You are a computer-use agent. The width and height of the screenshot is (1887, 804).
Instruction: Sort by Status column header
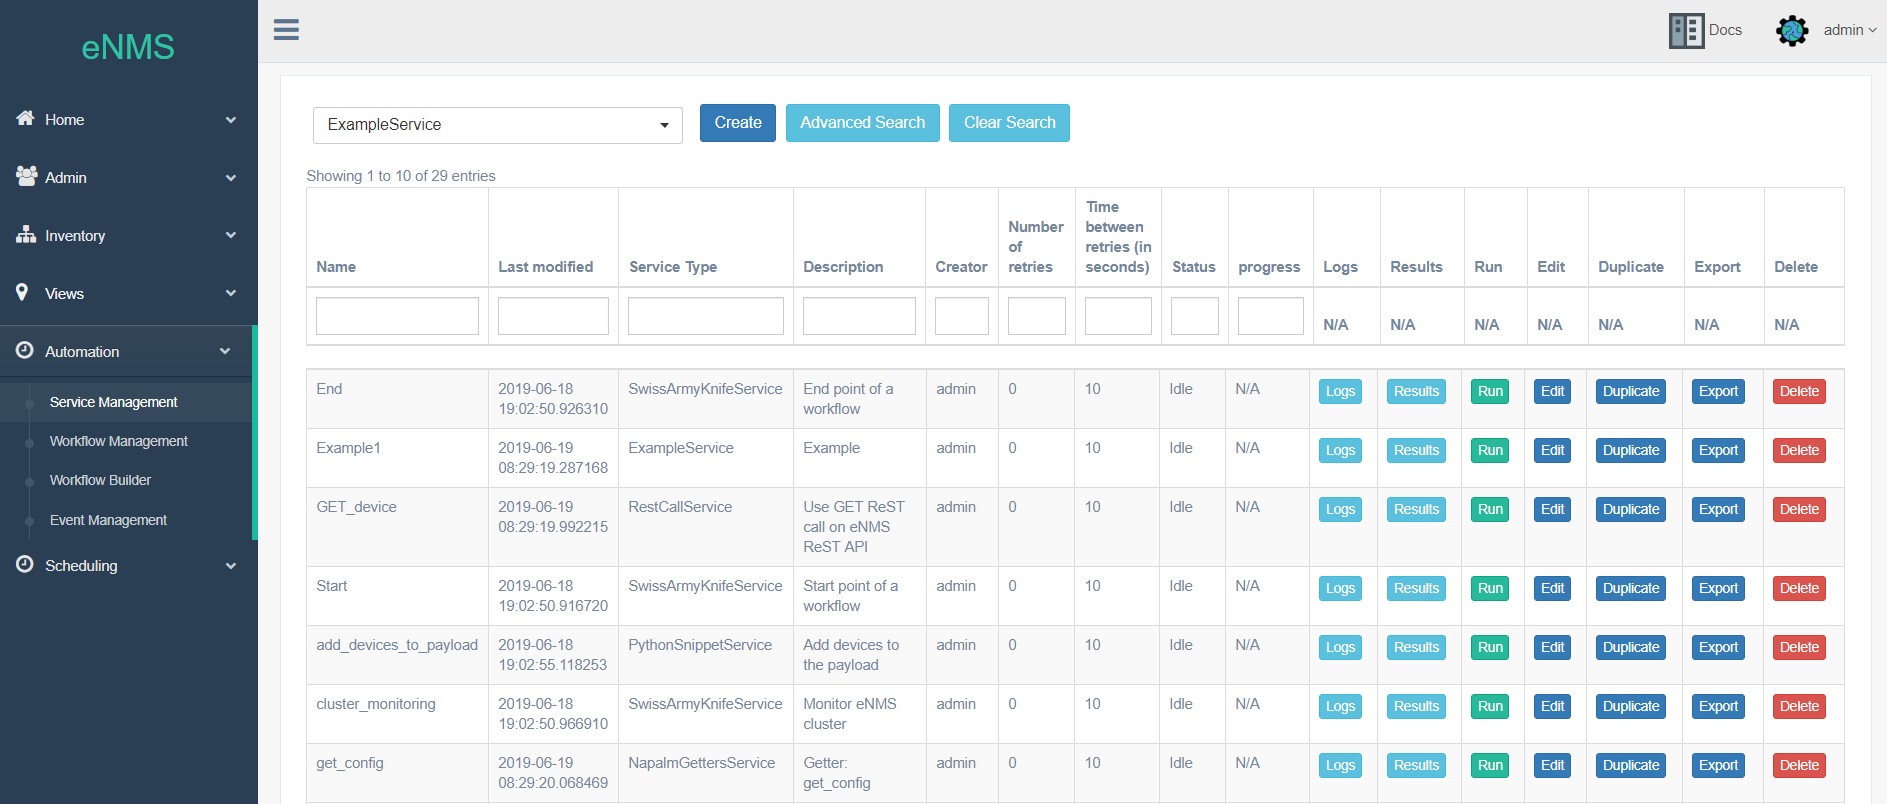coord(1194,267)
